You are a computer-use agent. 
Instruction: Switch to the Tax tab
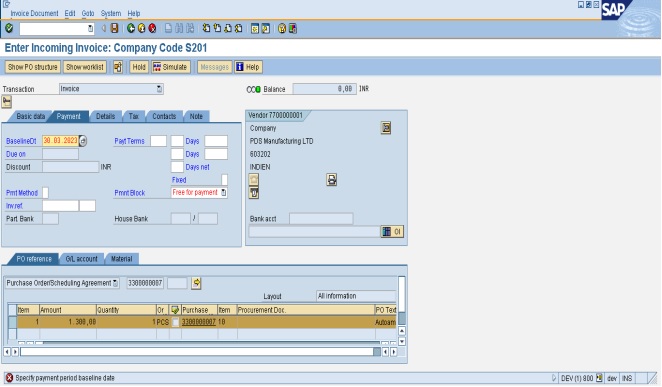click(x=133, y=116)
